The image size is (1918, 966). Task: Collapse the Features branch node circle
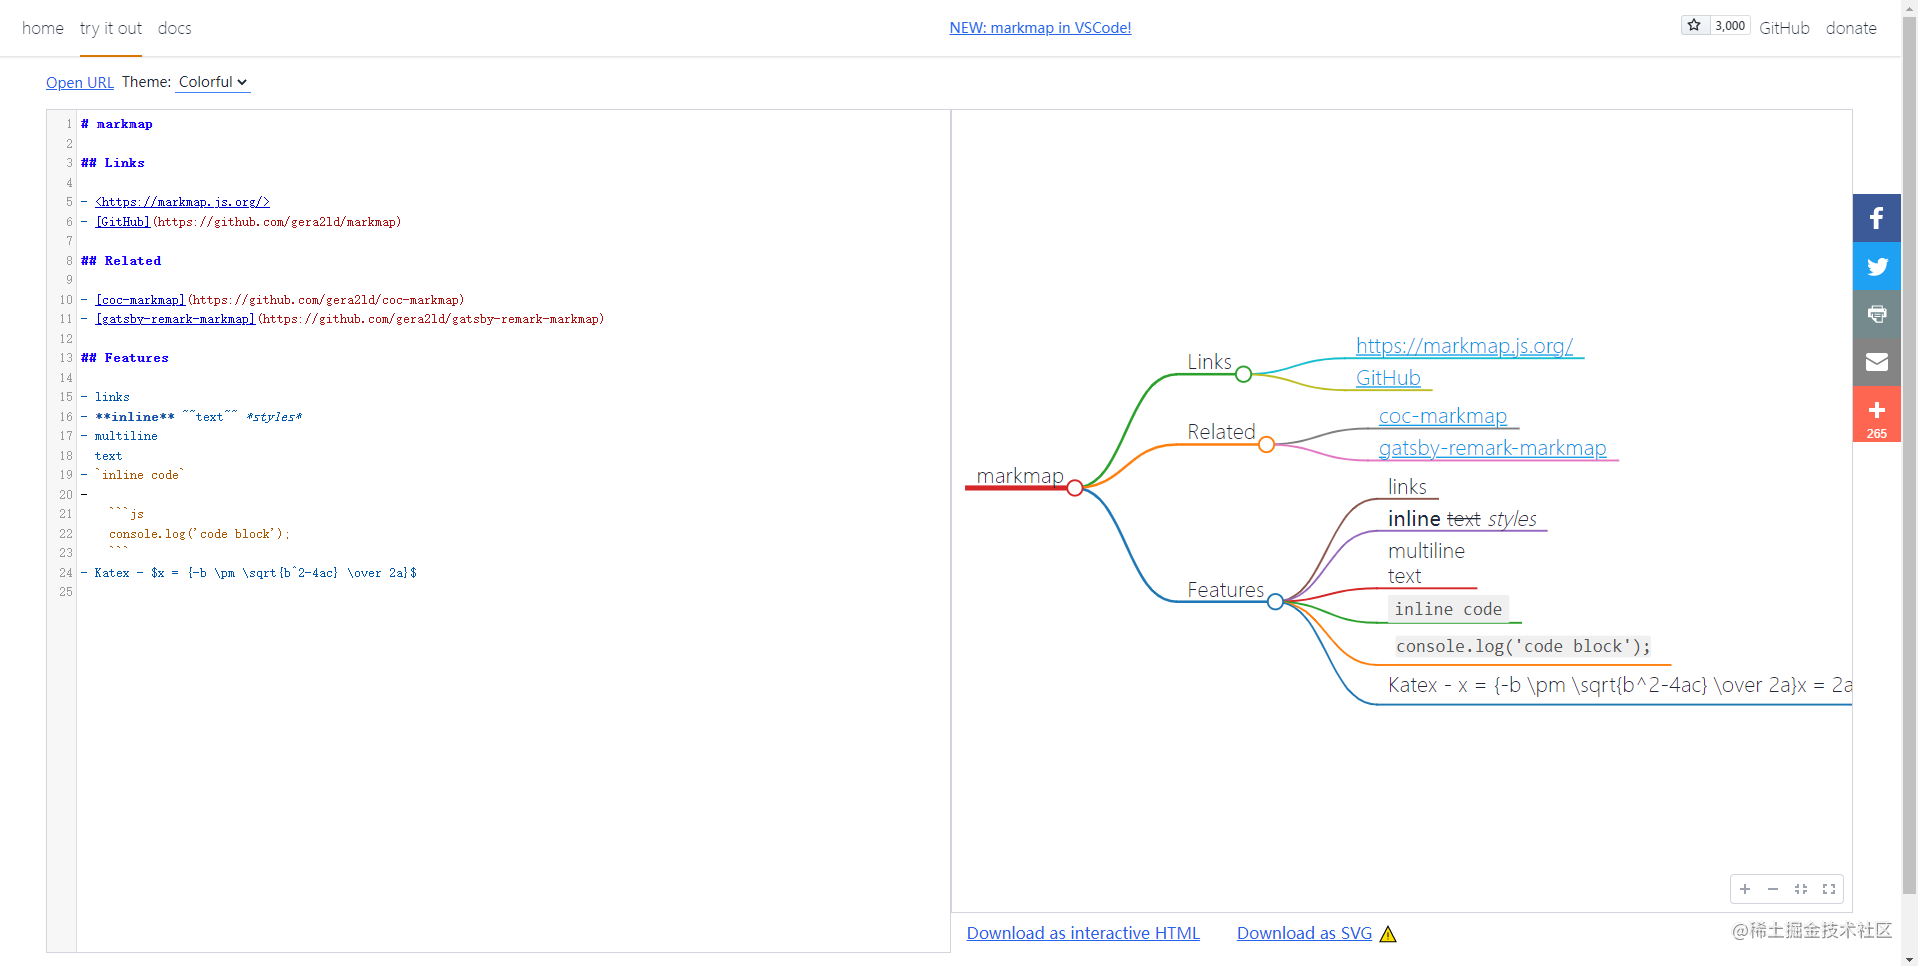coord(1274,601)
